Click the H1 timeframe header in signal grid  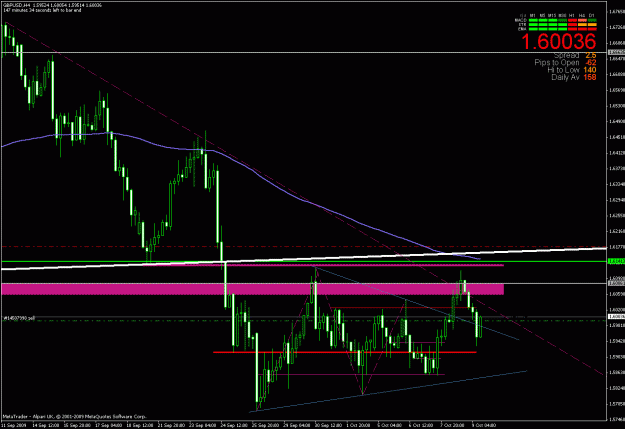click(x=572, y=16)
